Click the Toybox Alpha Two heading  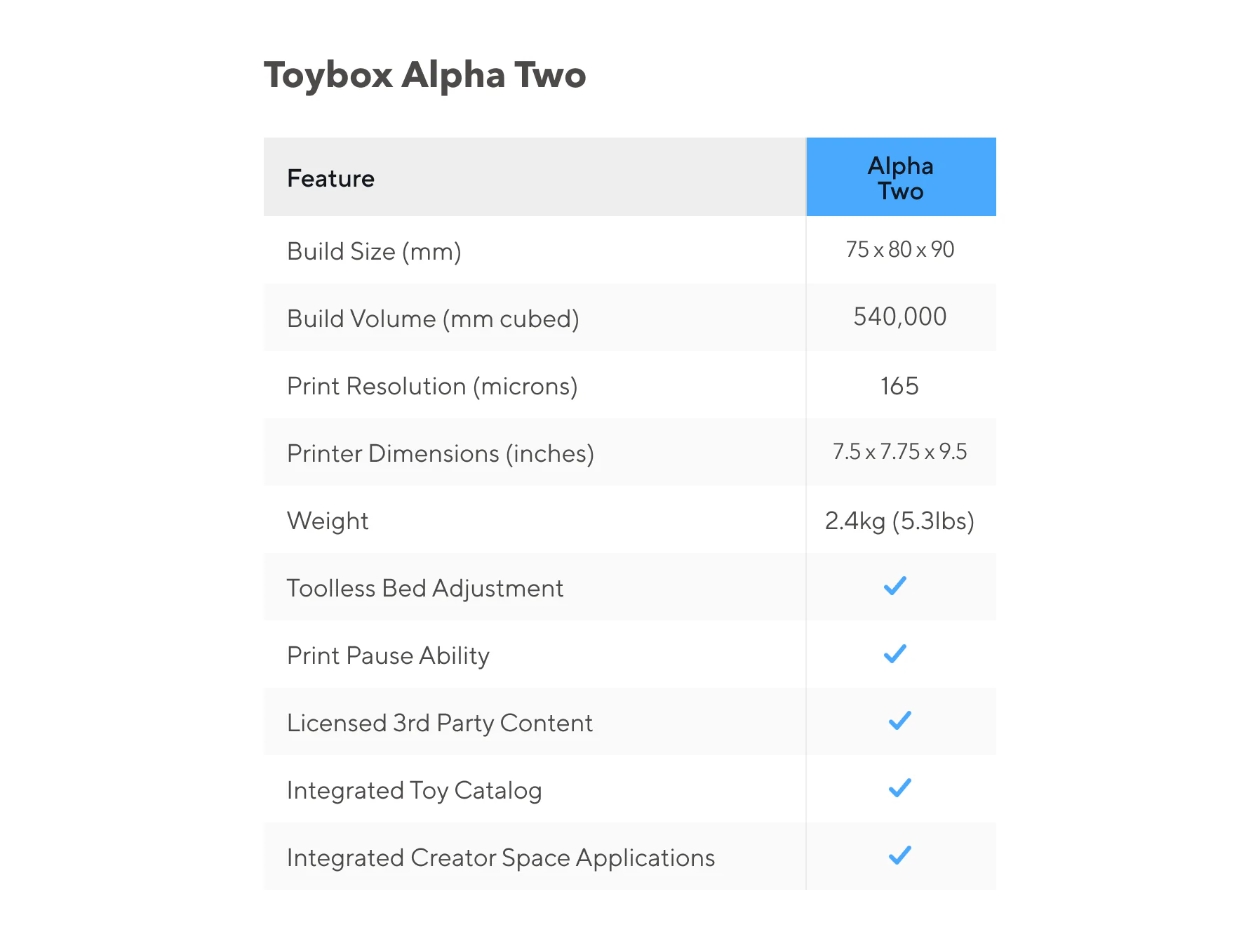(x=425, y=75)
